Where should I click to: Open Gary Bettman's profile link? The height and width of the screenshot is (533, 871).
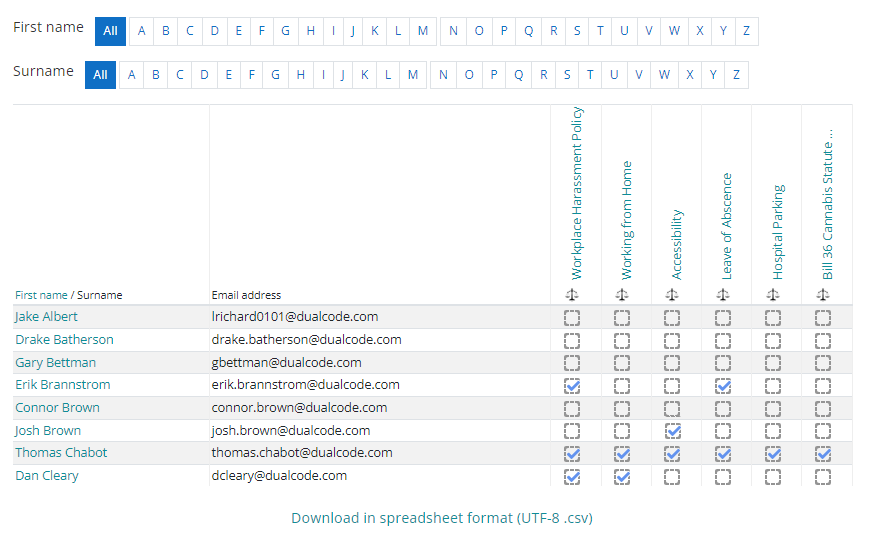[56, 362]
